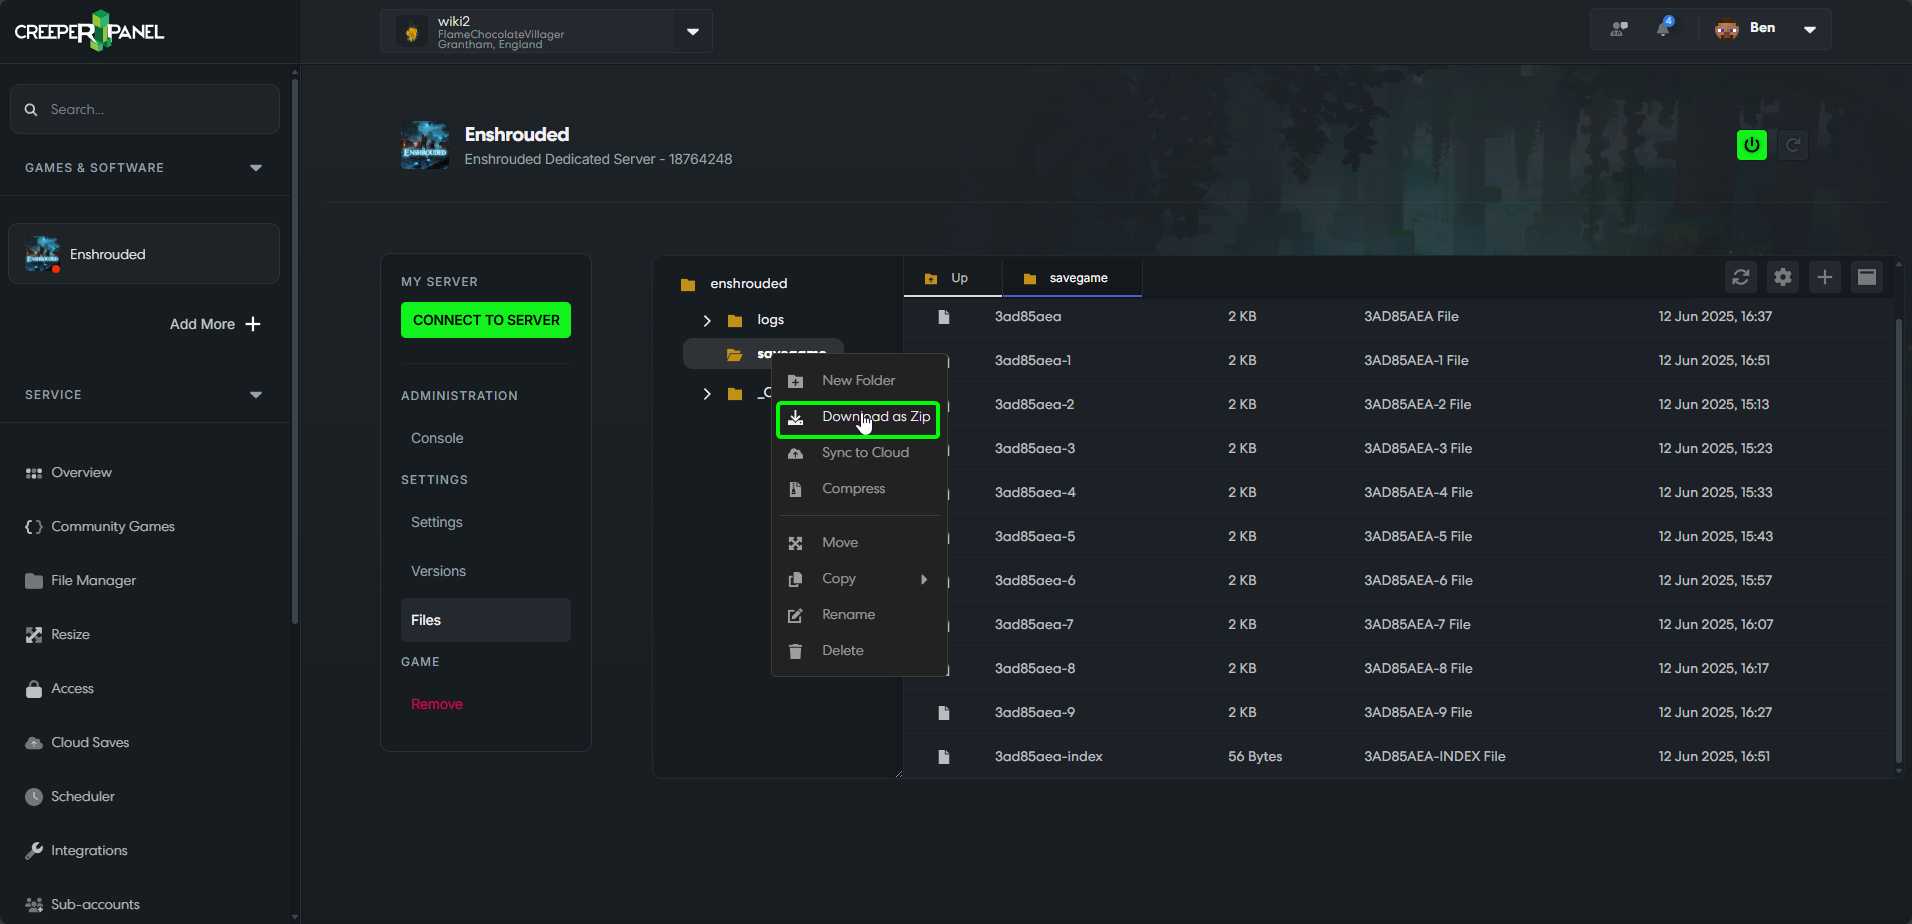Click the Resize sidebar icon
Viewport: 1912px width, 924px height.
tap(34, 635)
